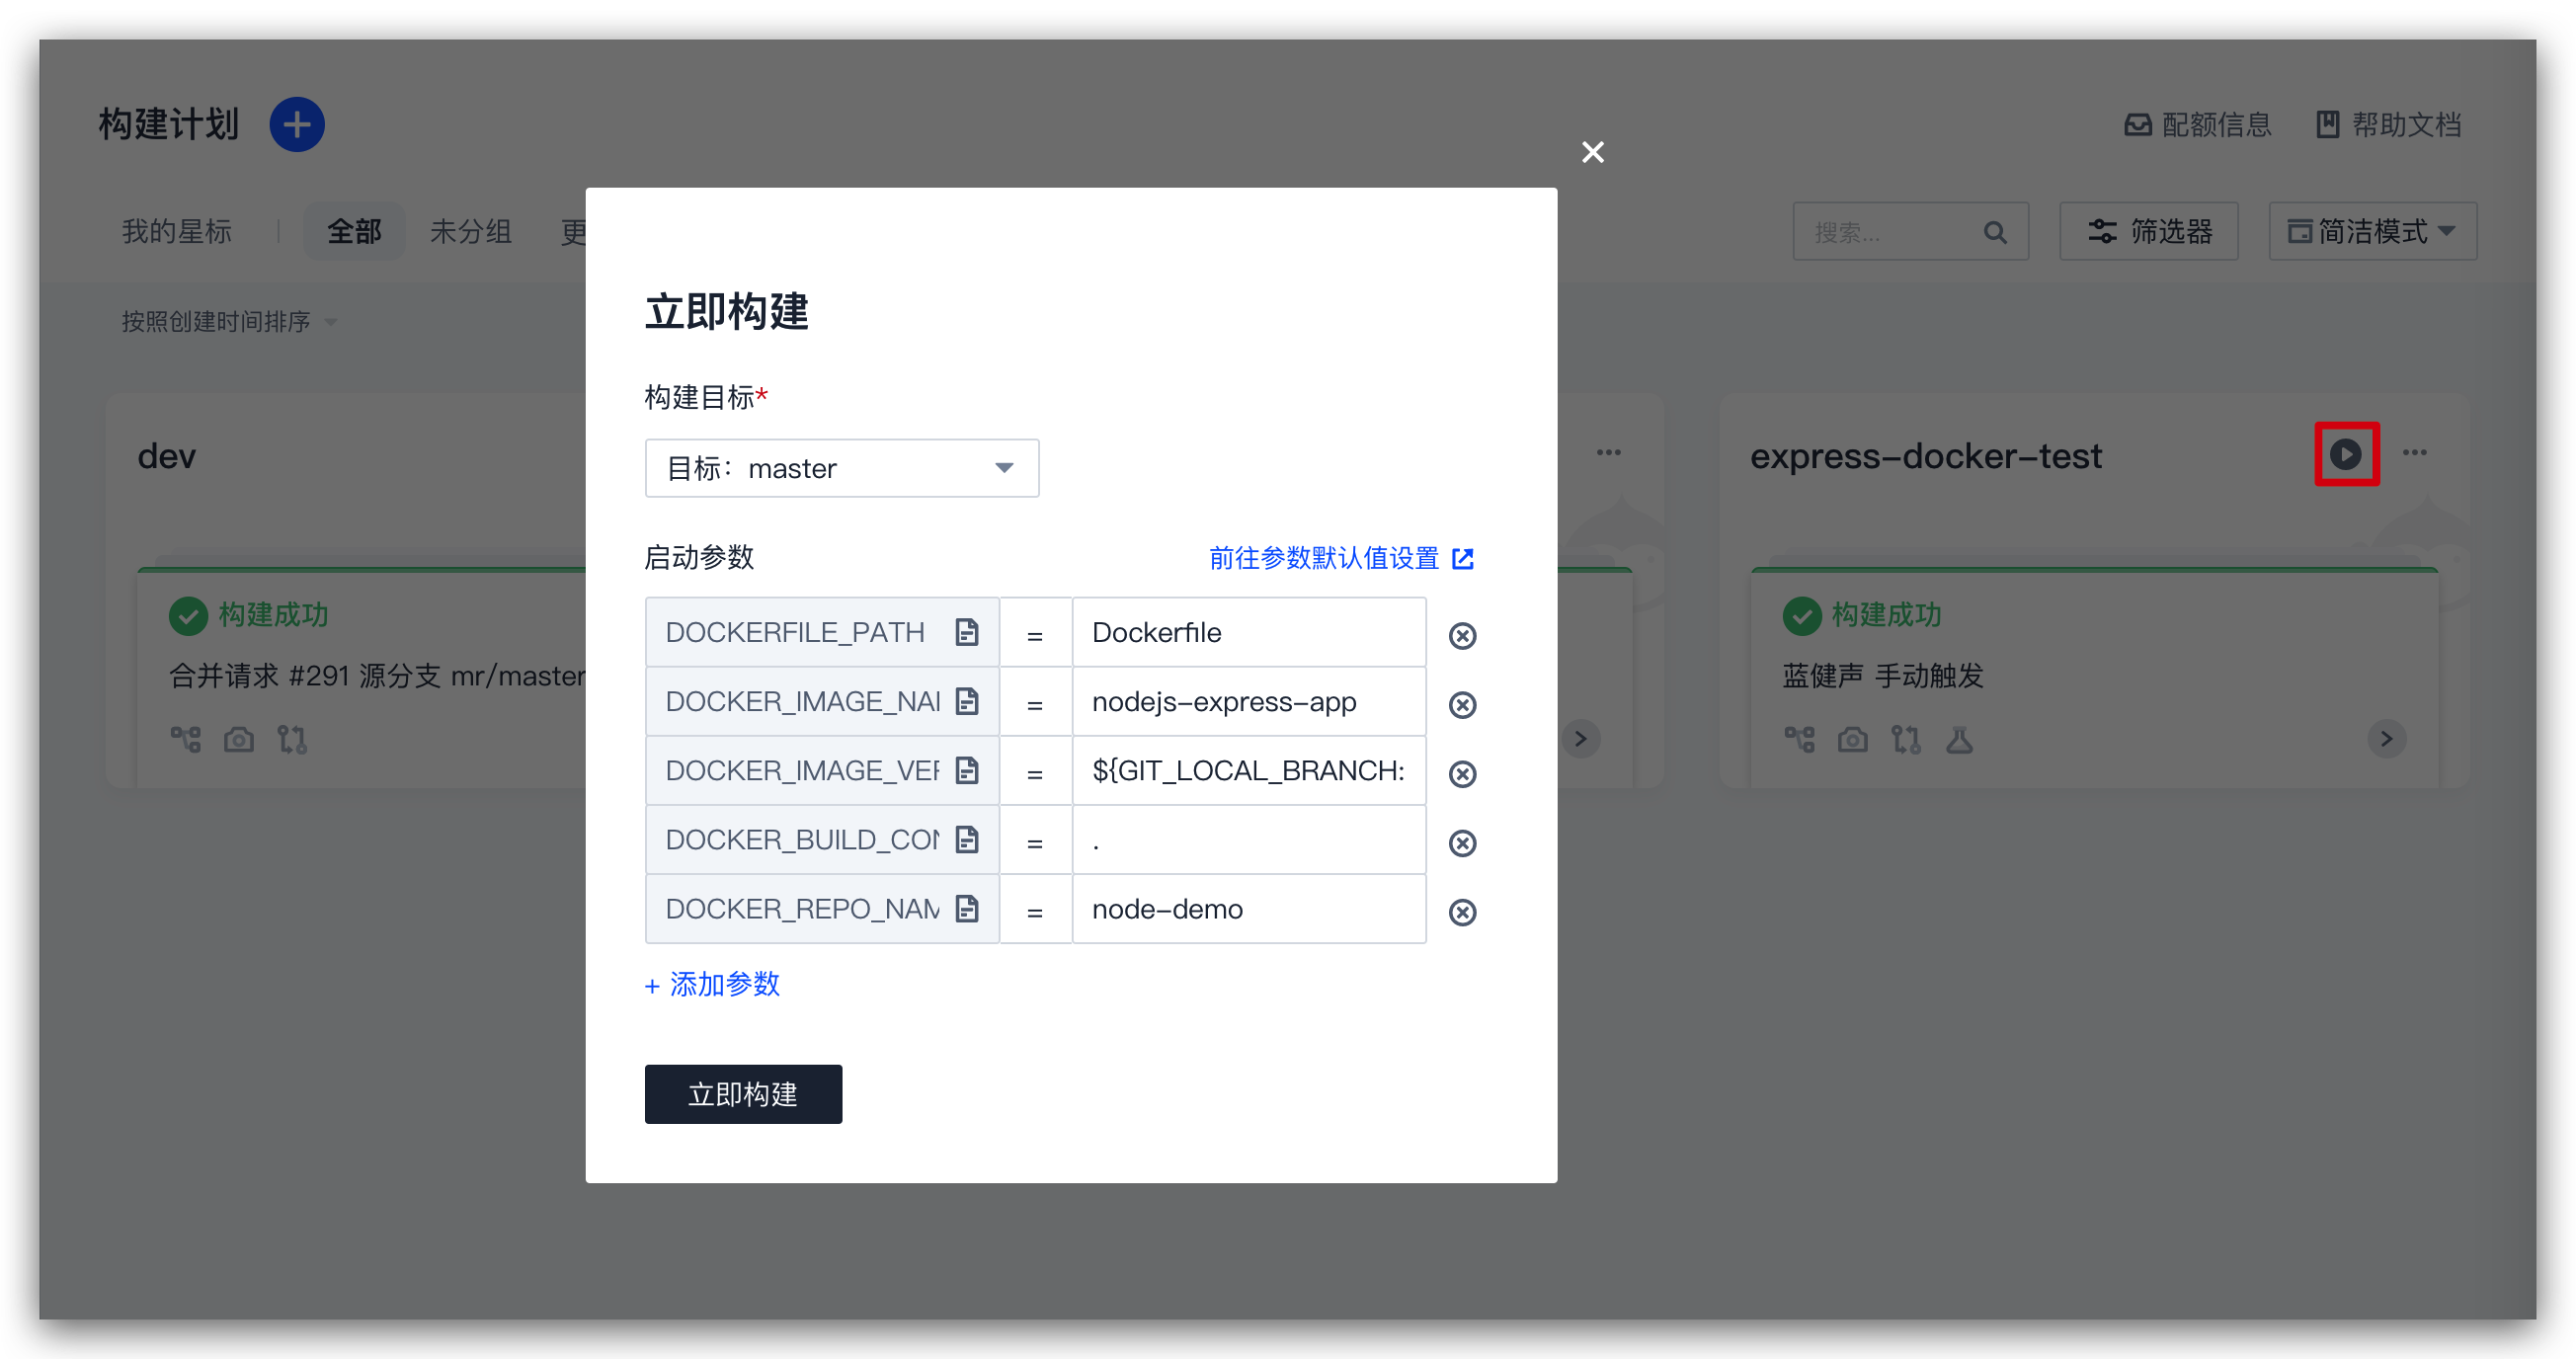The image size is (2576, 1359).
Task: Click snapshot camera icon on dev card
Action: pyautogui.click(x=238, y=739)
